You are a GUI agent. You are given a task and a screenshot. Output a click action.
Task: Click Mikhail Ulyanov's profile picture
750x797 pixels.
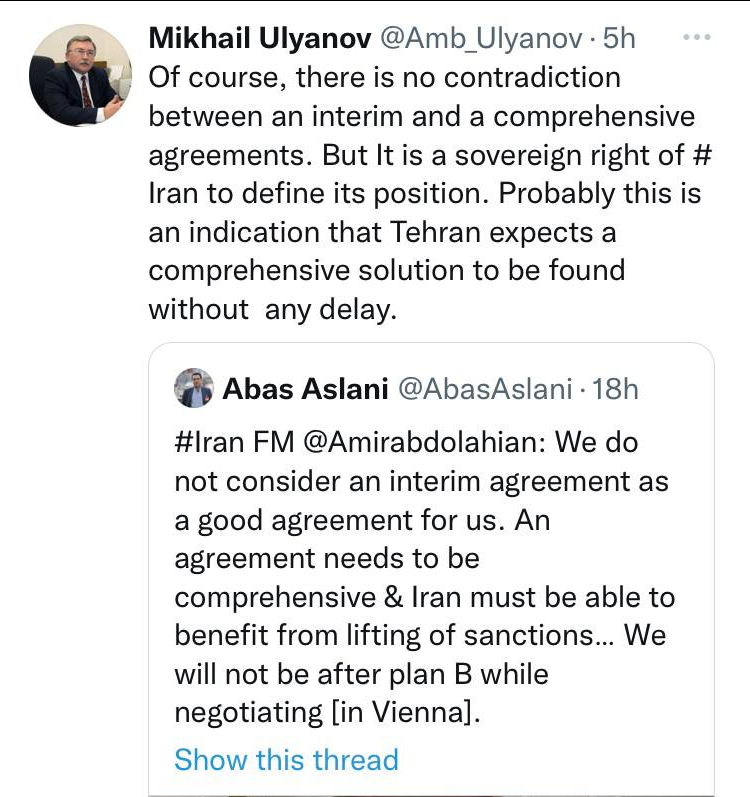coord(80,76)
